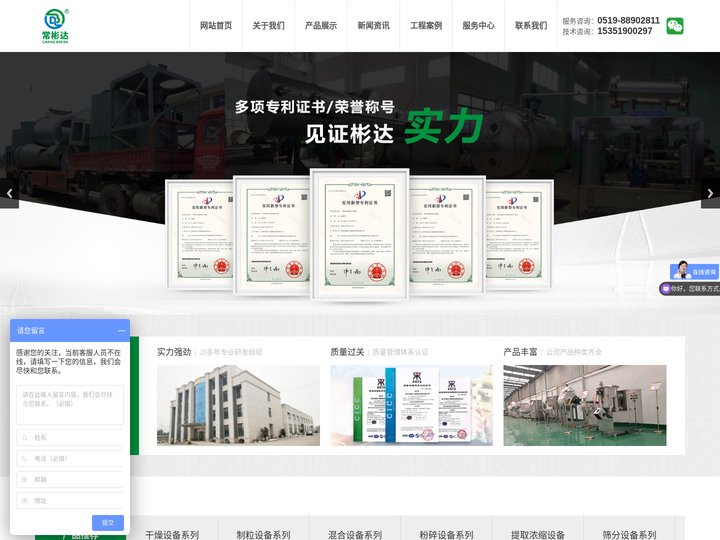Screen dimensions: 720x540
Task: Click the leftmost patent certificate in banner
Action: pyautogui.click(x=201, y=235)
